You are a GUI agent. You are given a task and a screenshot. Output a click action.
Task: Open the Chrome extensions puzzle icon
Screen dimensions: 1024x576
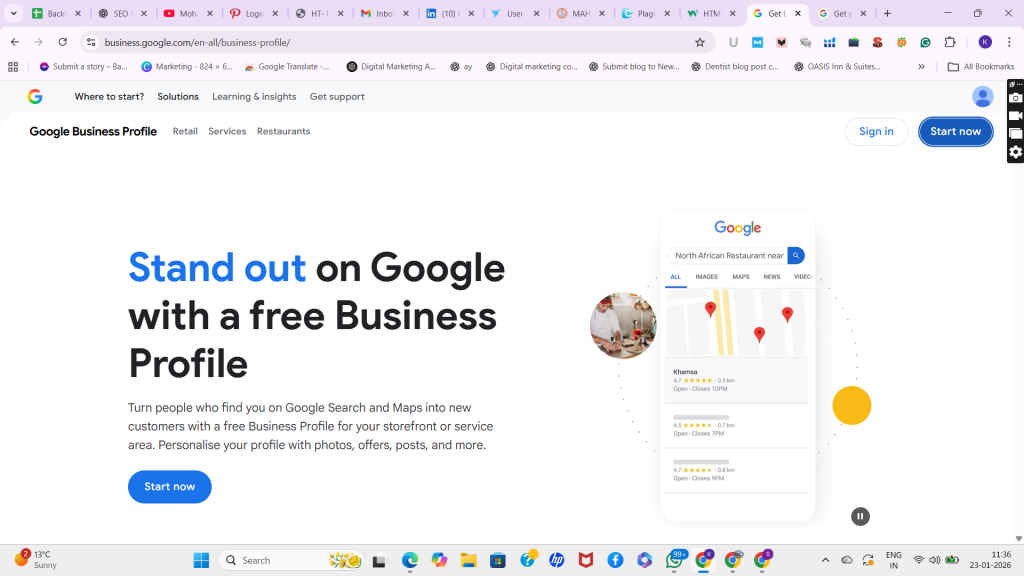tap(950, 42)
